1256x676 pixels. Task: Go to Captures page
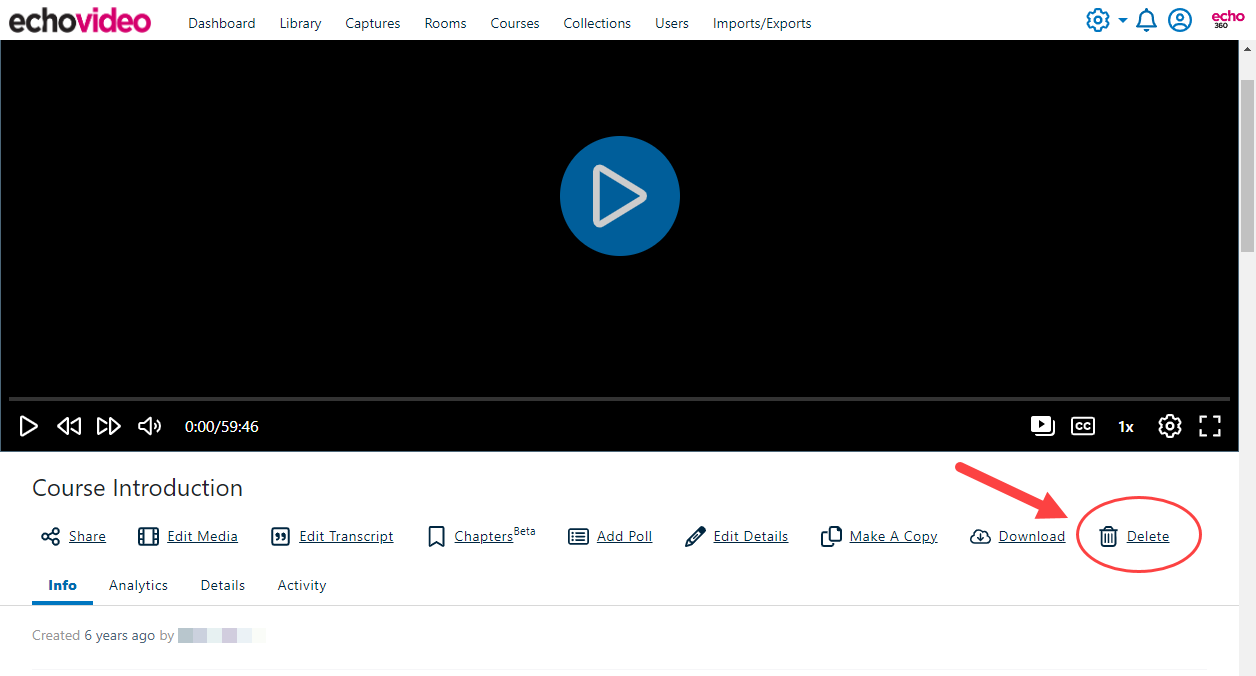373,23
